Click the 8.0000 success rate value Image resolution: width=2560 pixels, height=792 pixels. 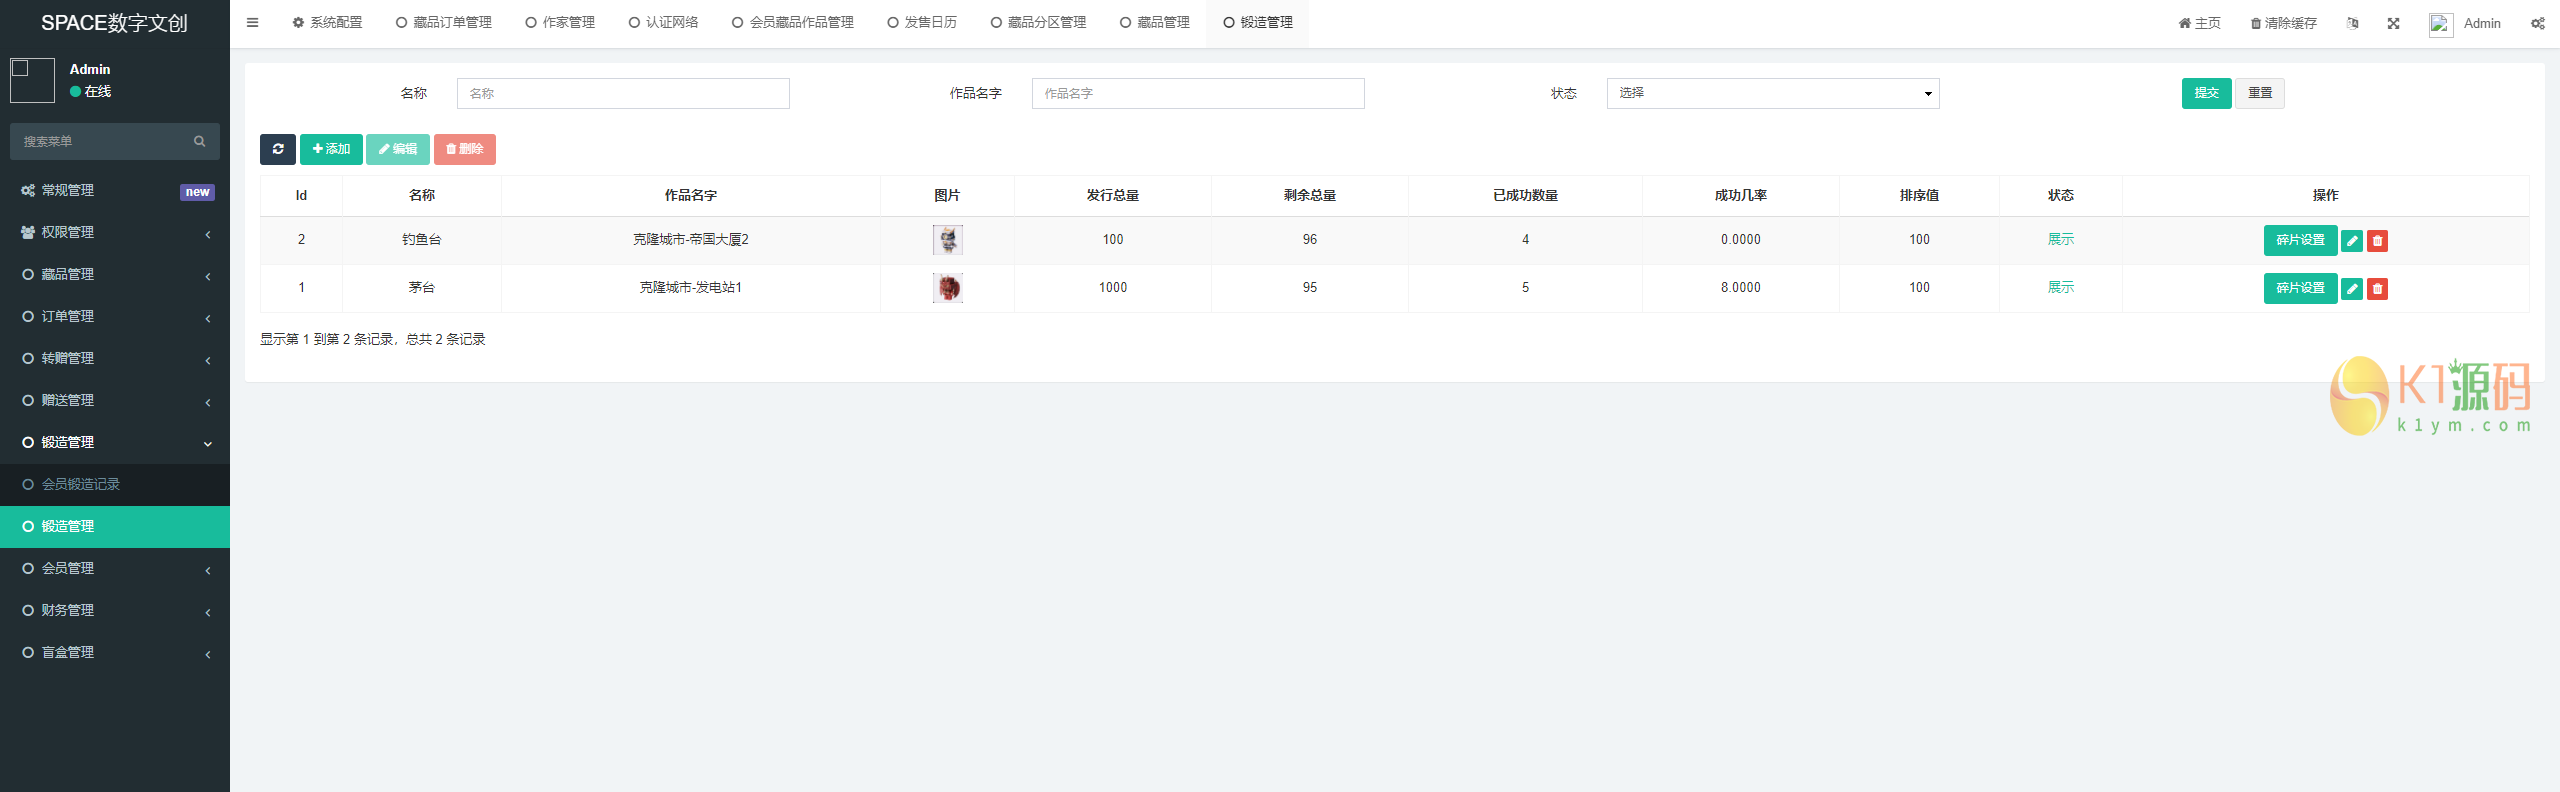point(1741,288)
